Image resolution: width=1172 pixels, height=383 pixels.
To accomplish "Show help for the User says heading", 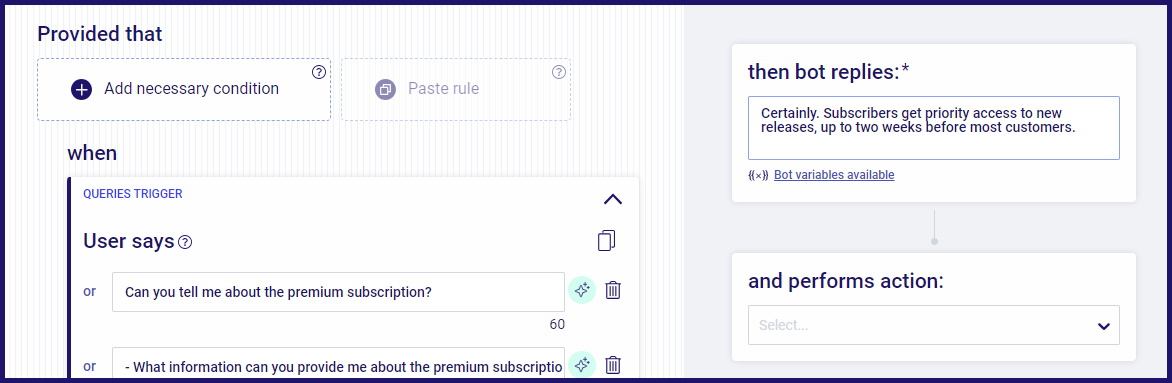I will click(186, 242).
